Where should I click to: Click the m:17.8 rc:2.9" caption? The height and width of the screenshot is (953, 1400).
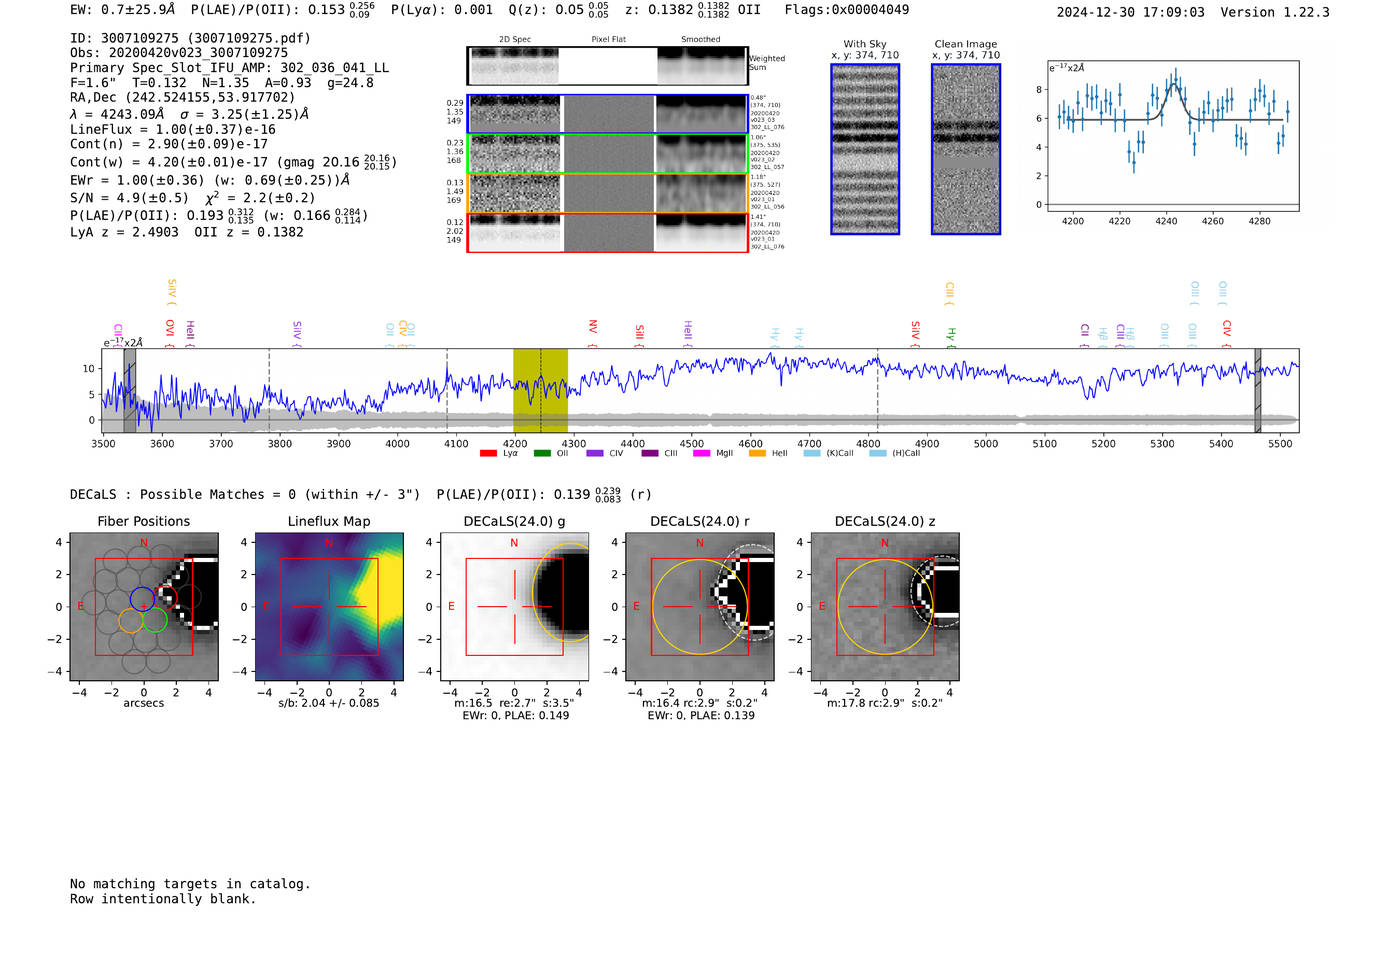click(x=884, y=703)
